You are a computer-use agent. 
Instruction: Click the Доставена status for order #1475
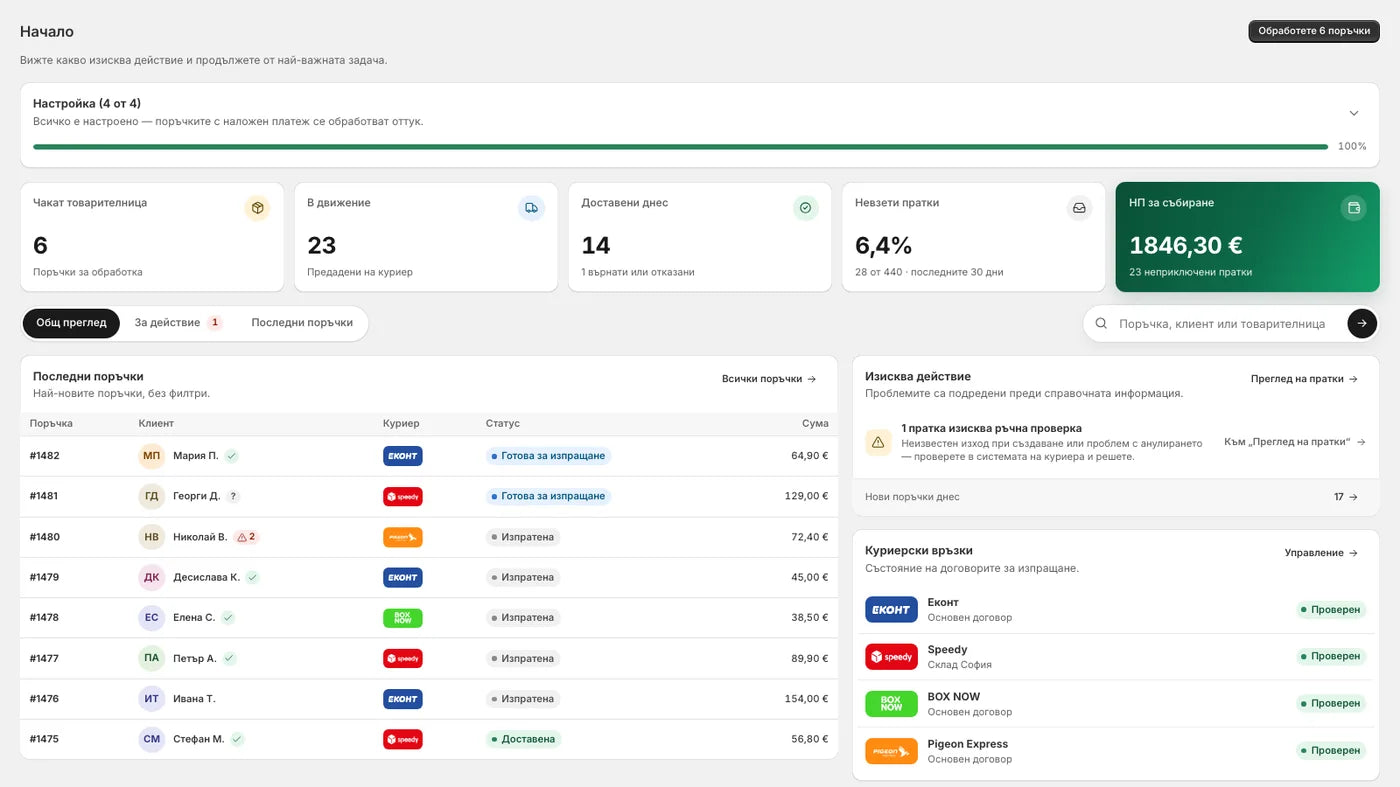524,740
